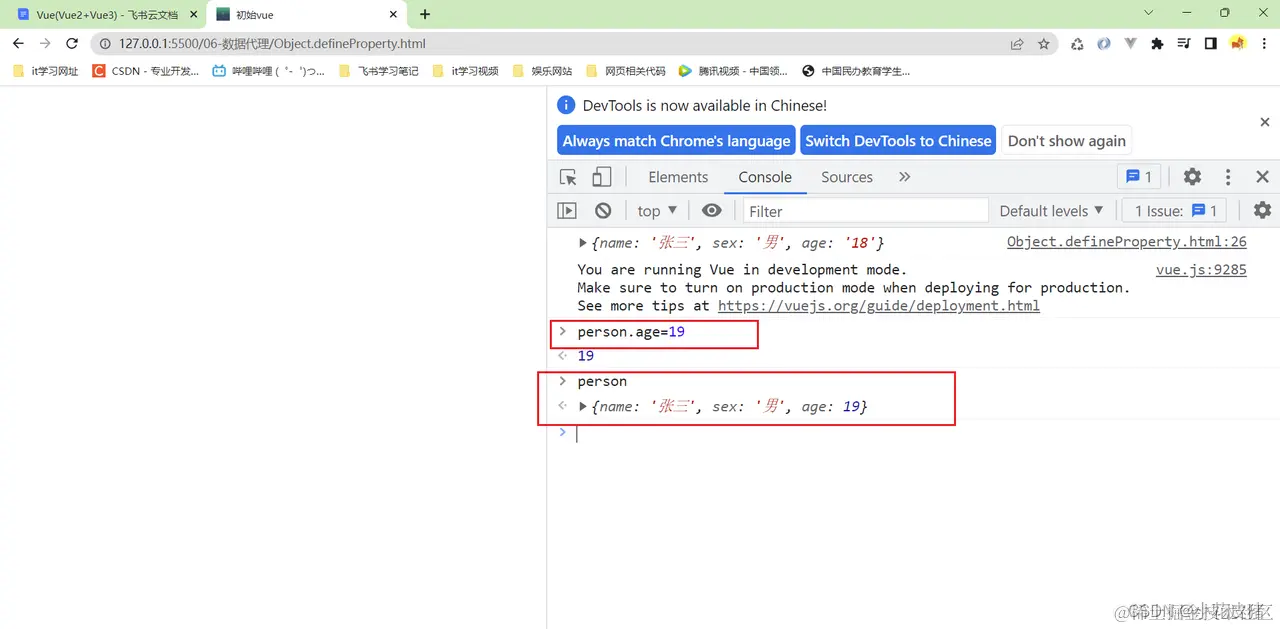This screenshot has height=629, width=1280.
Task: Toggle the browser side panel
Action: (x=1210, y=44)
